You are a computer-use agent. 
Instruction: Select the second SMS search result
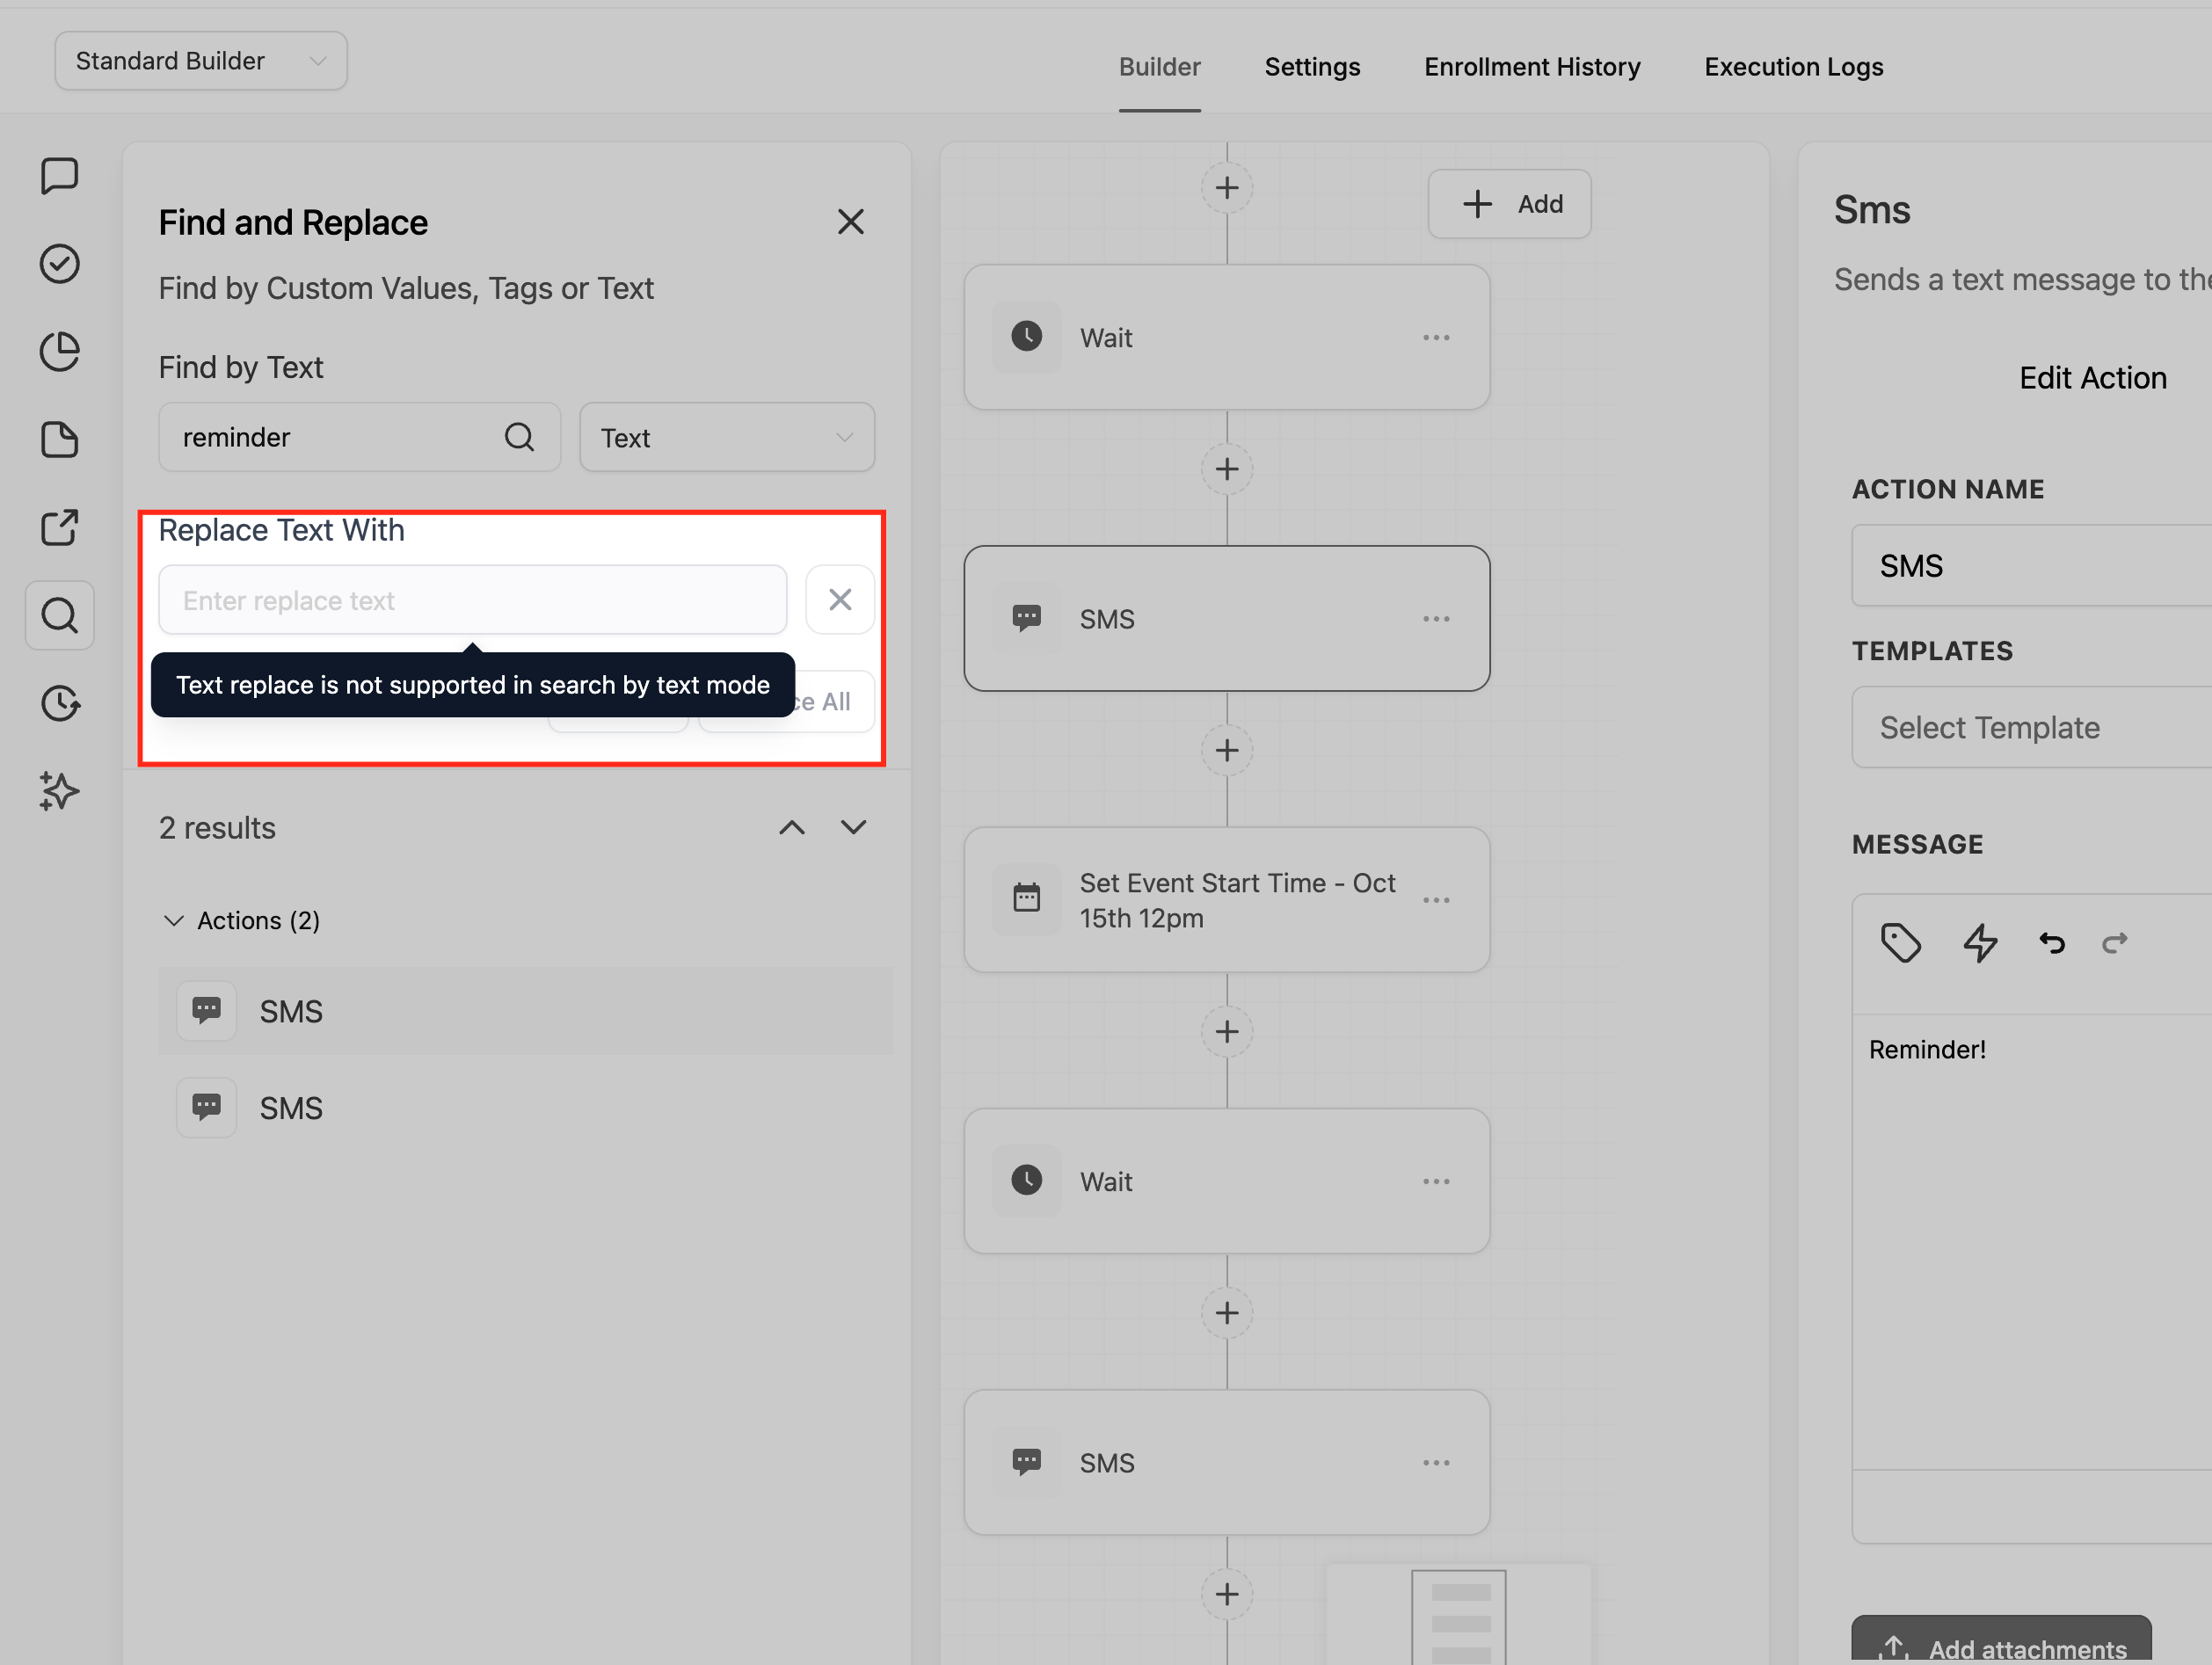click(291, 1108)
